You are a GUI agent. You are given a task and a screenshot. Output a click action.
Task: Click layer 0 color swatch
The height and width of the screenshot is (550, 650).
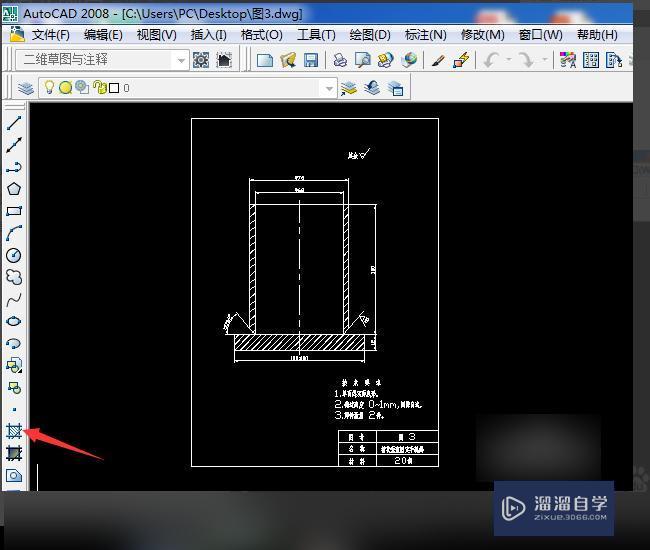coord(114,88)
